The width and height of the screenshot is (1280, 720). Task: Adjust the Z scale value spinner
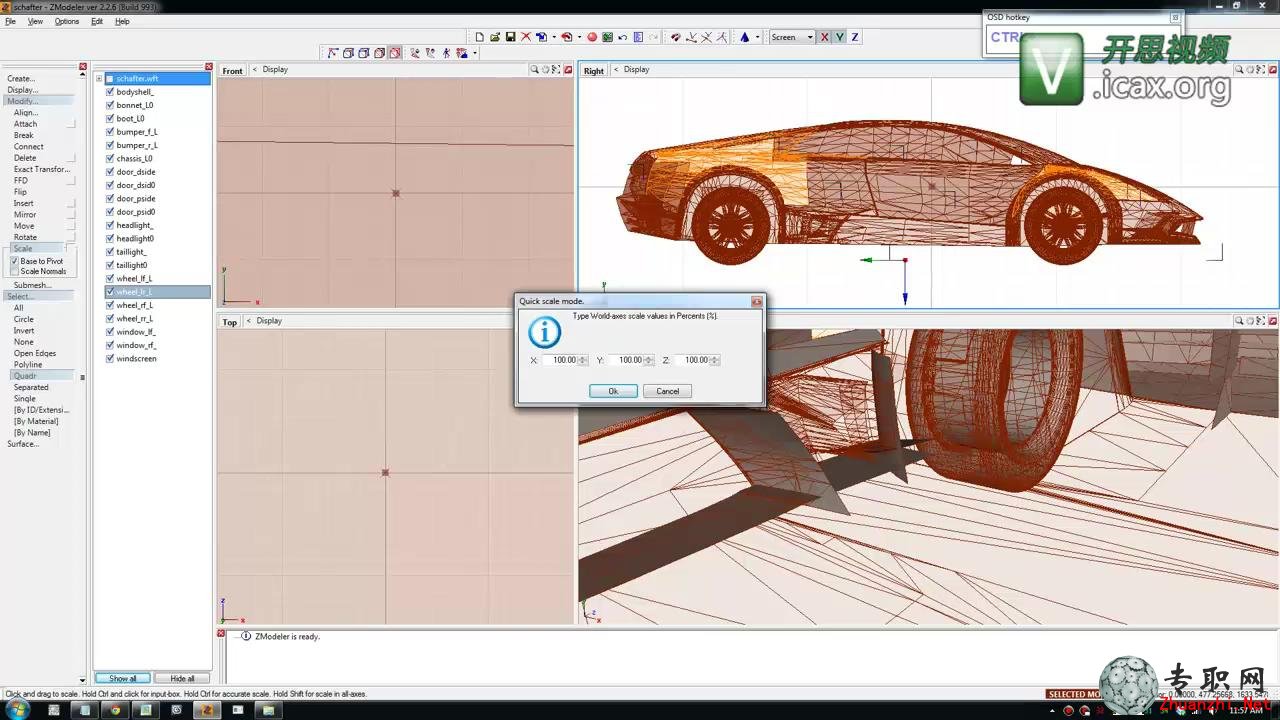(715, 360)
